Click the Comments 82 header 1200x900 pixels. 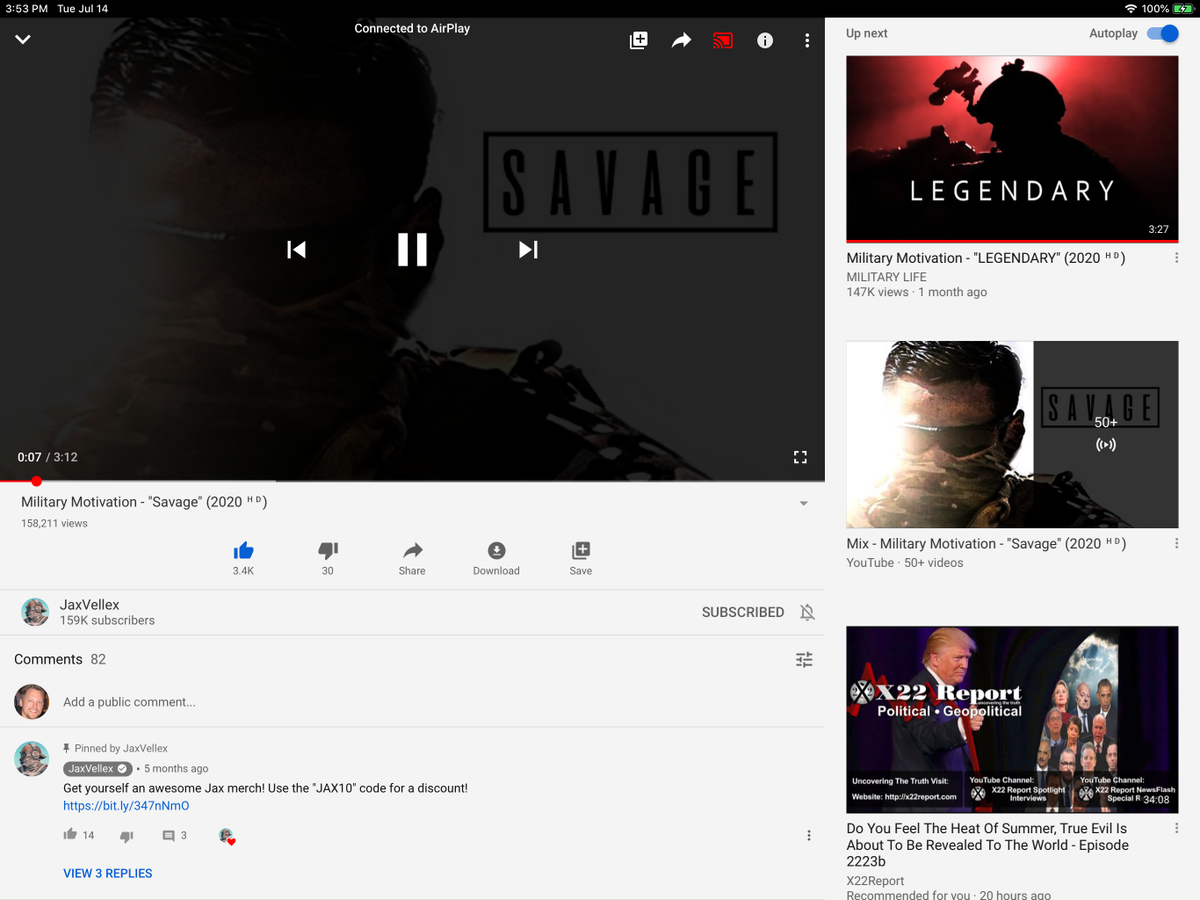60,659
